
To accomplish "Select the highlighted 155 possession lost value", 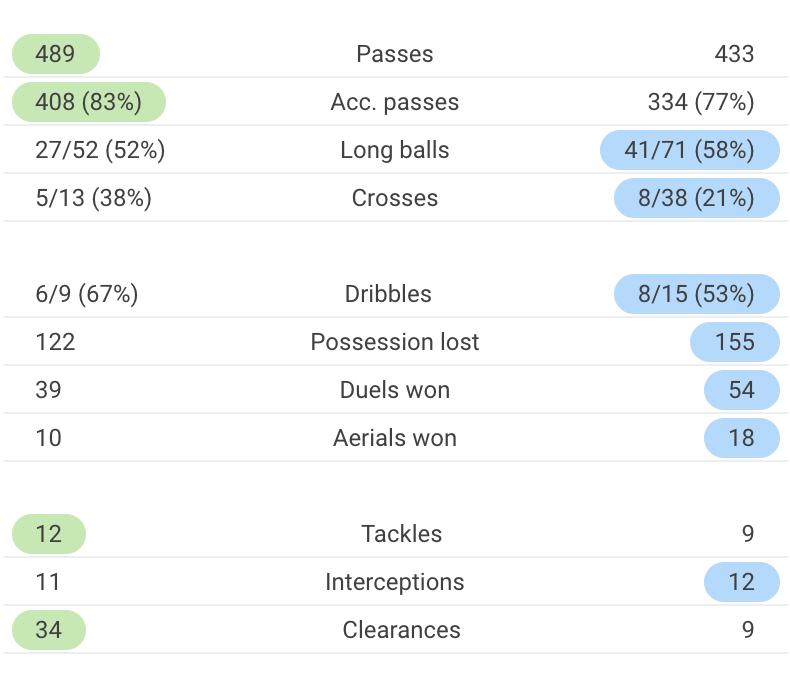I will pos(735,342).
